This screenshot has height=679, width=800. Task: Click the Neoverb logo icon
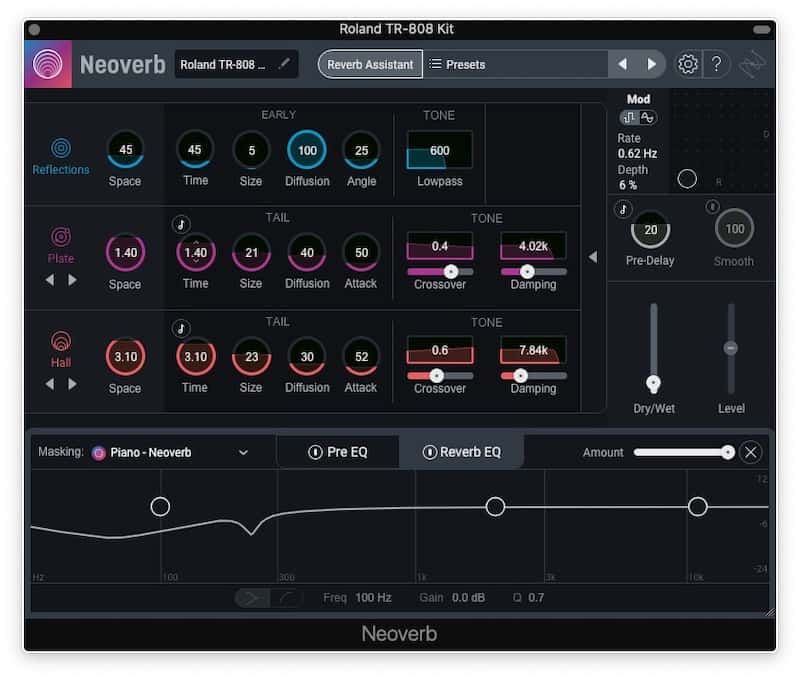click(x=47, y=64)
